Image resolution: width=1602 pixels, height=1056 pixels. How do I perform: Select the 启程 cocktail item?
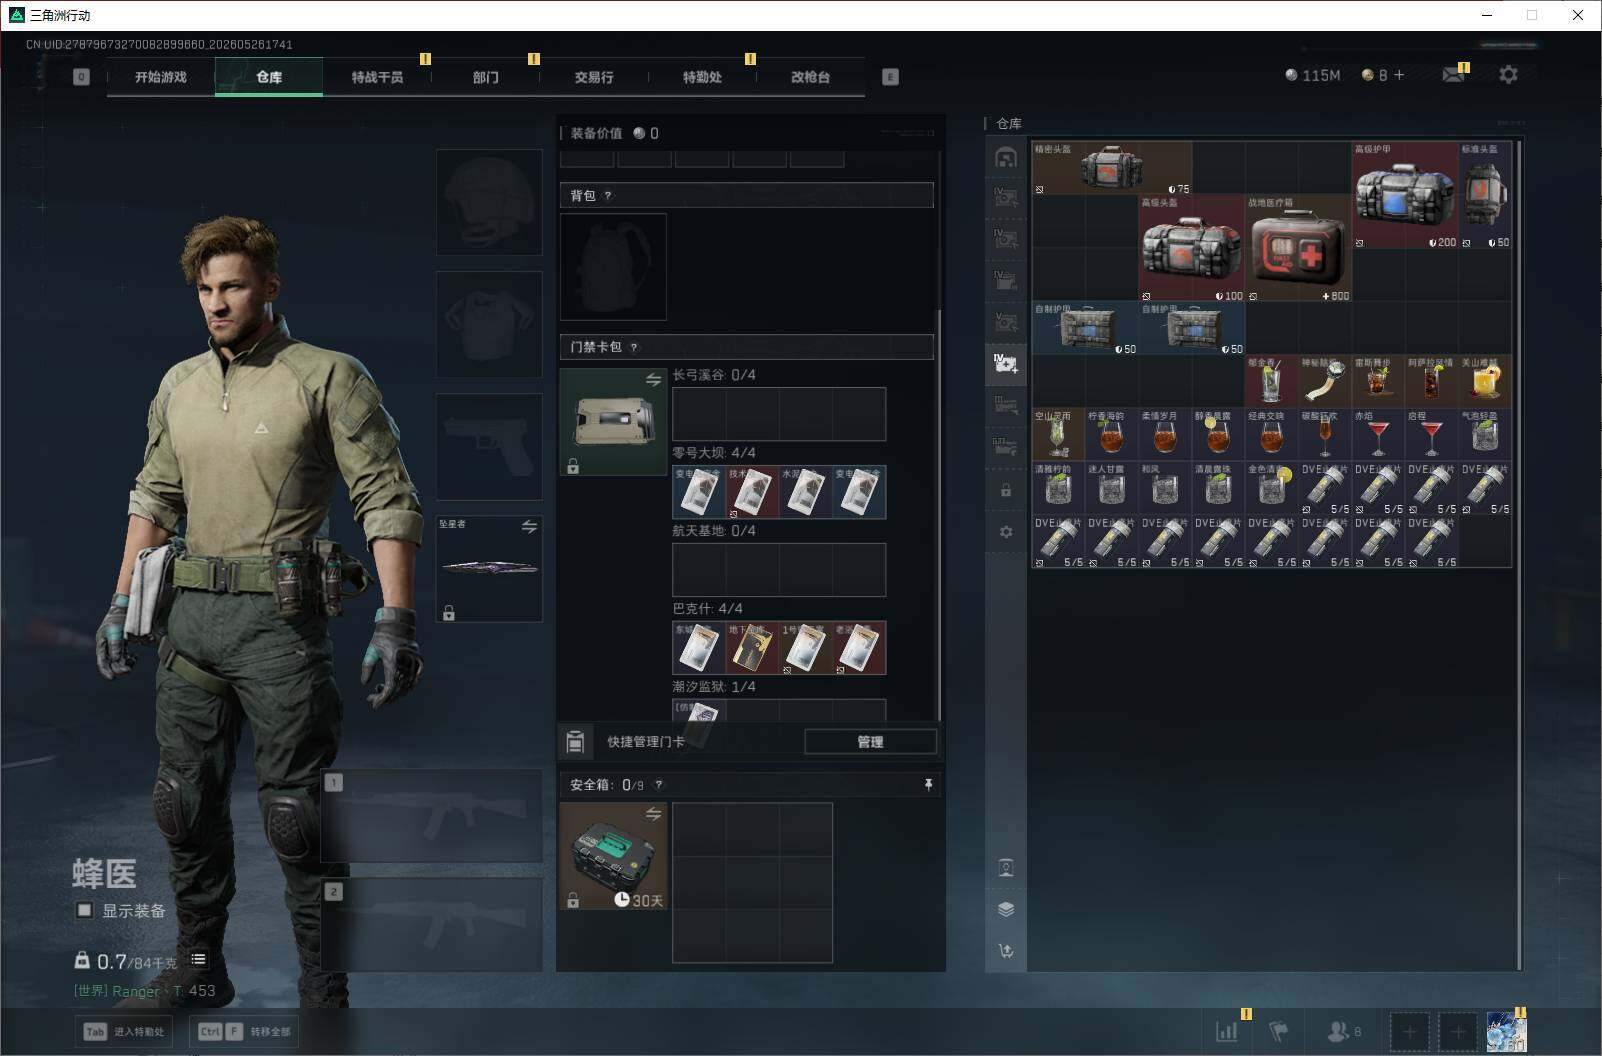tap(1432, 435)
